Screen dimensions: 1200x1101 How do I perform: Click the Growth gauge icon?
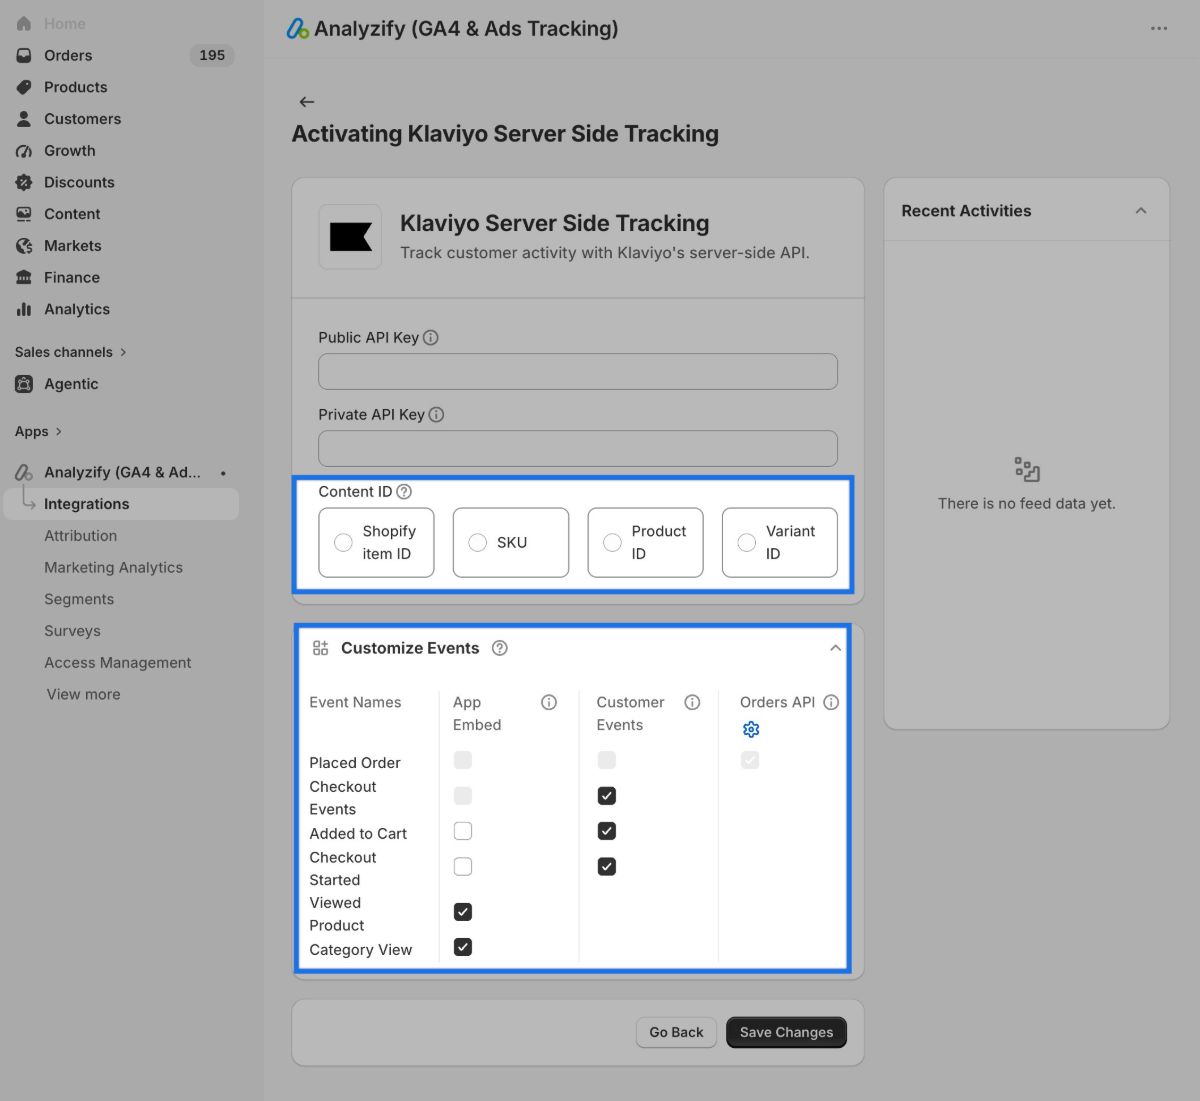(x=24, y=151)
